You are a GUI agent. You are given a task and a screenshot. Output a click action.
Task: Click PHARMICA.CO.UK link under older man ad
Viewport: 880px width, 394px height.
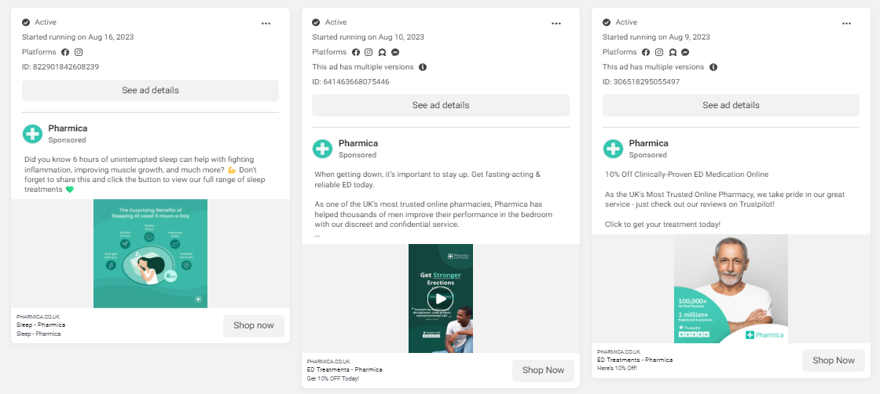[618, 351]
